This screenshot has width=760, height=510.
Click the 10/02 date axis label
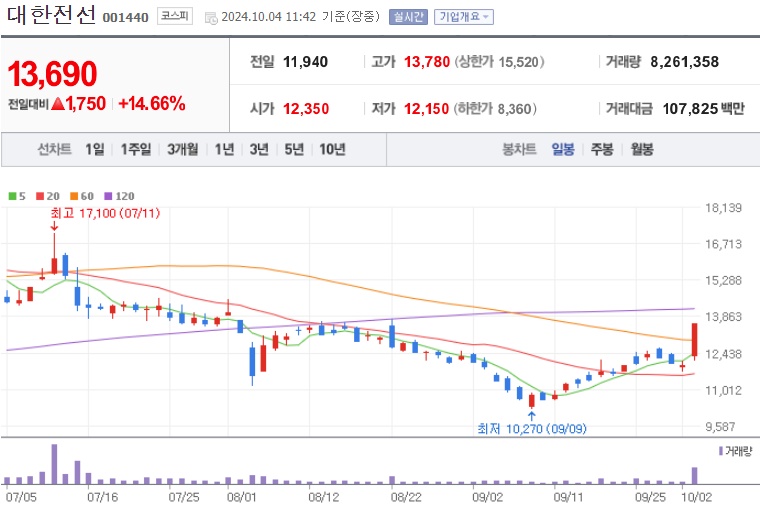[x=697, y=497]
